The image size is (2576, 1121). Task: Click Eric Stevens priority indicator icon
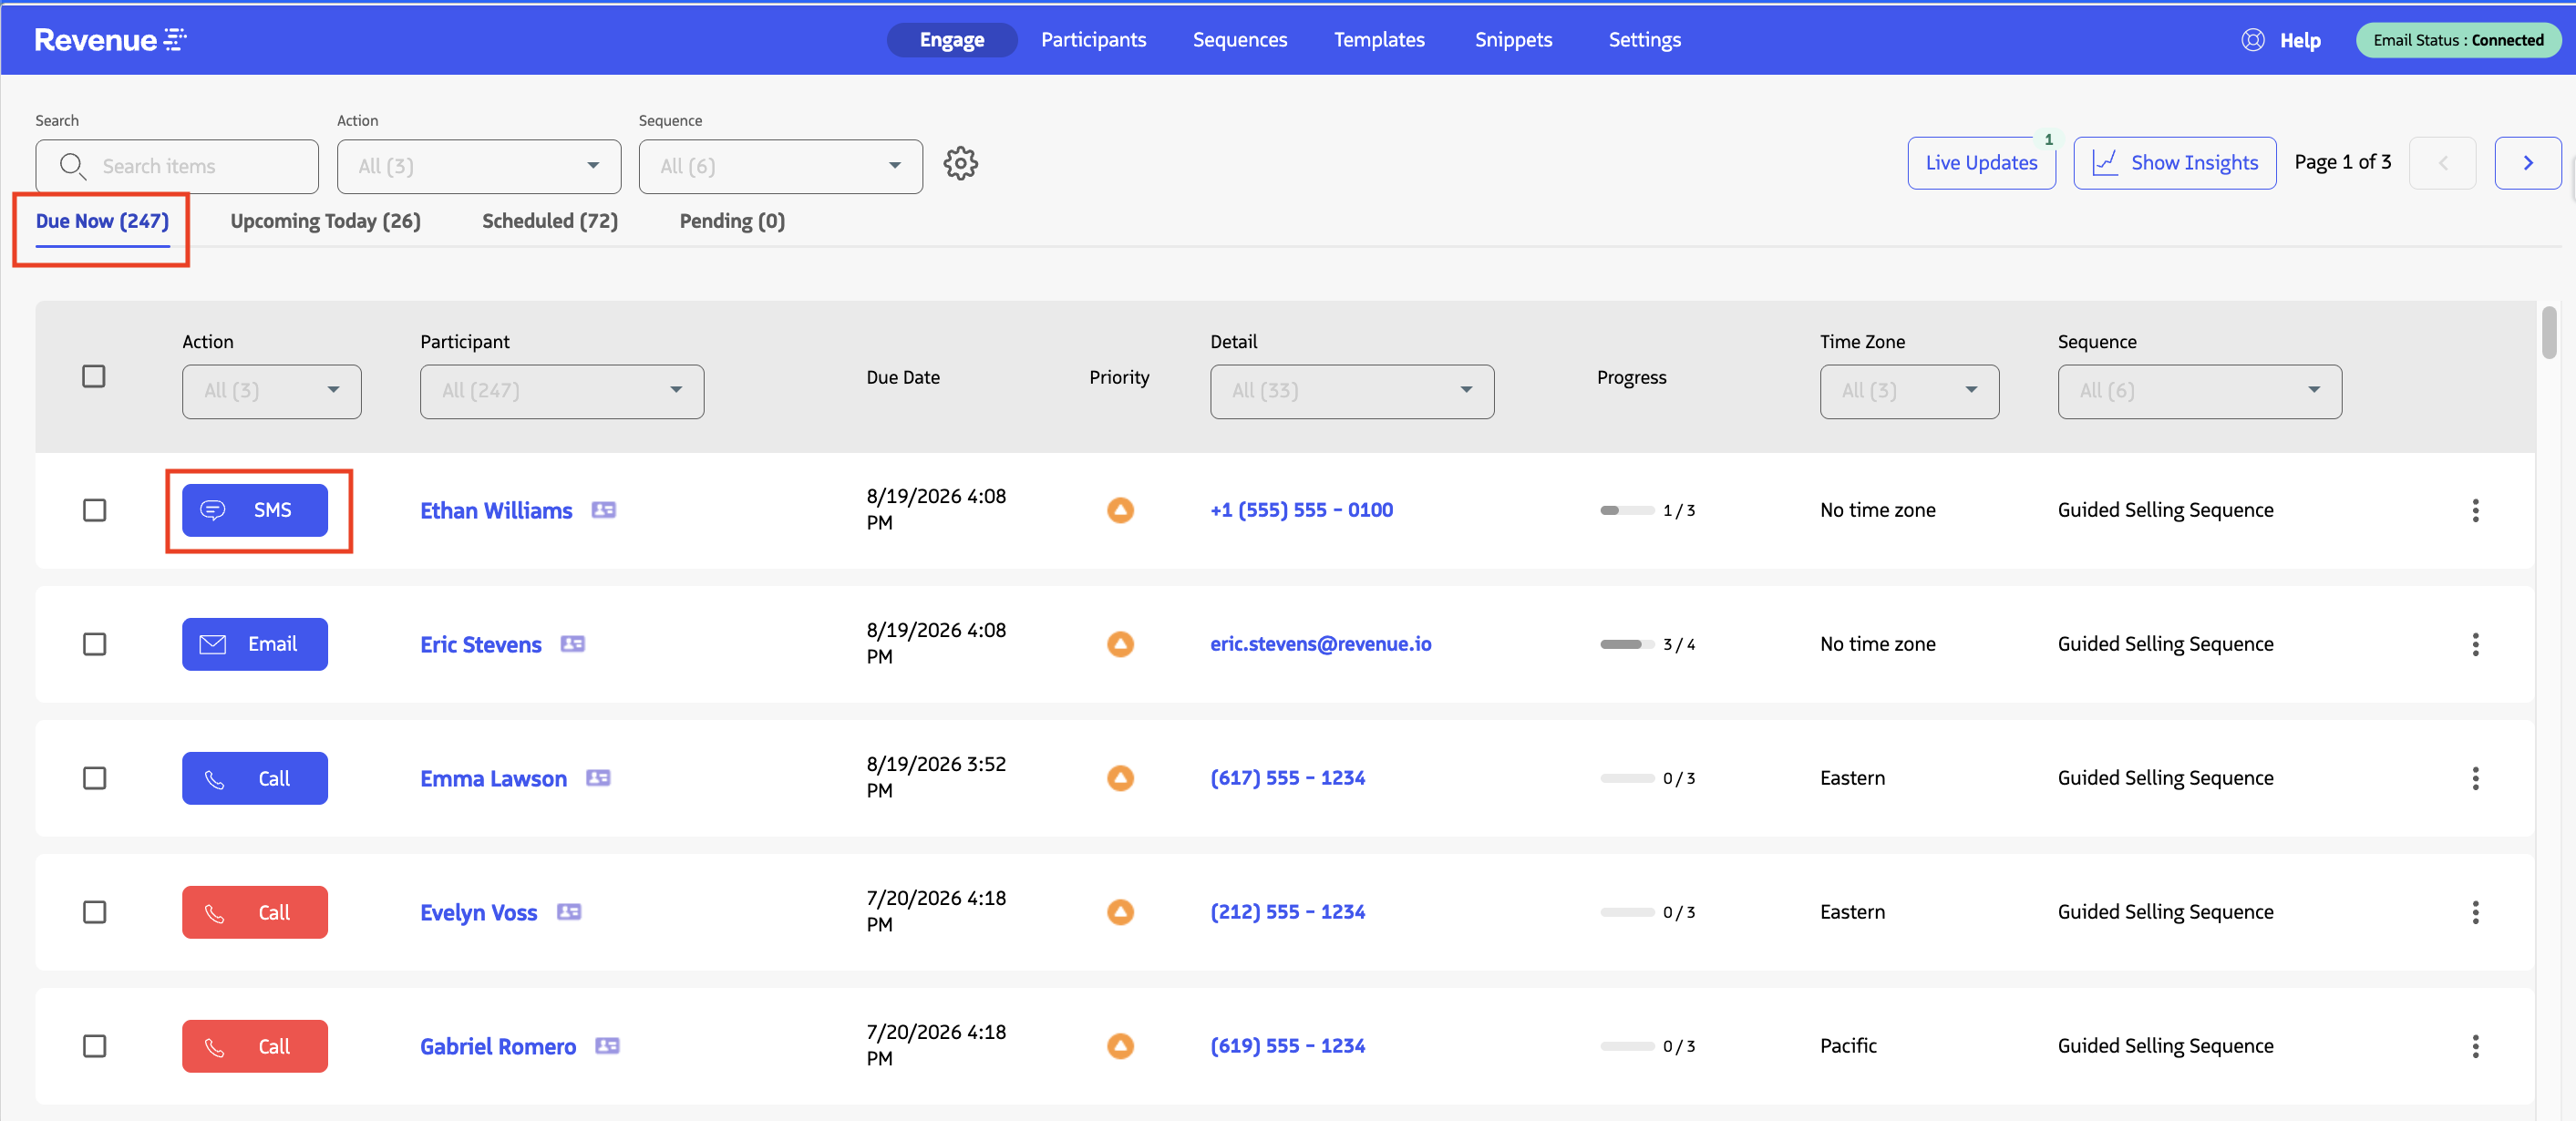tap(1120, 644)
